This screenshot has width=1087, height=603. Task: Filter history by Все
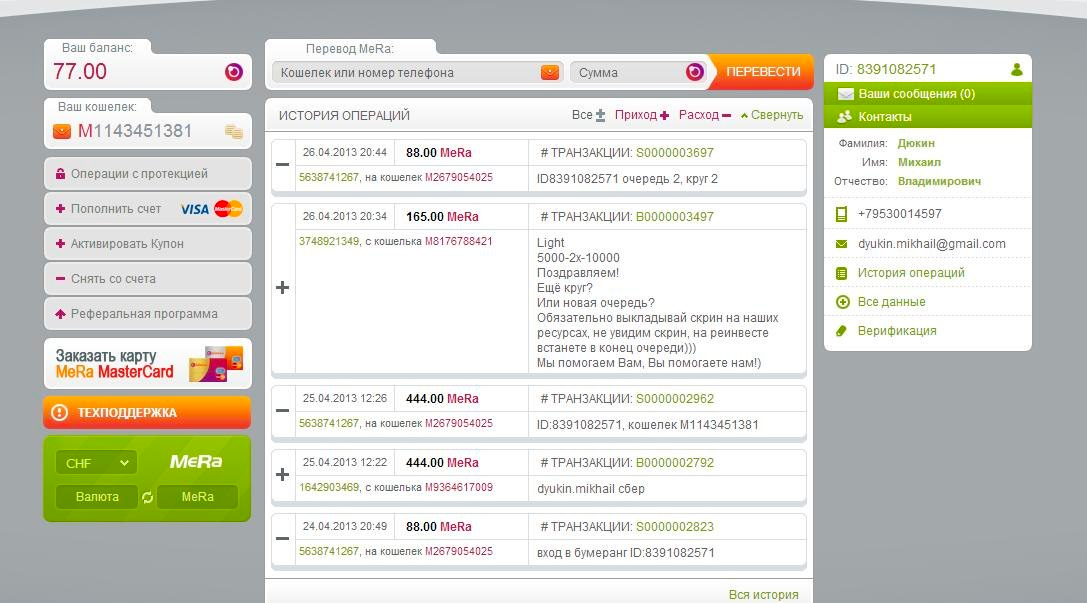[x=589, y=115]
